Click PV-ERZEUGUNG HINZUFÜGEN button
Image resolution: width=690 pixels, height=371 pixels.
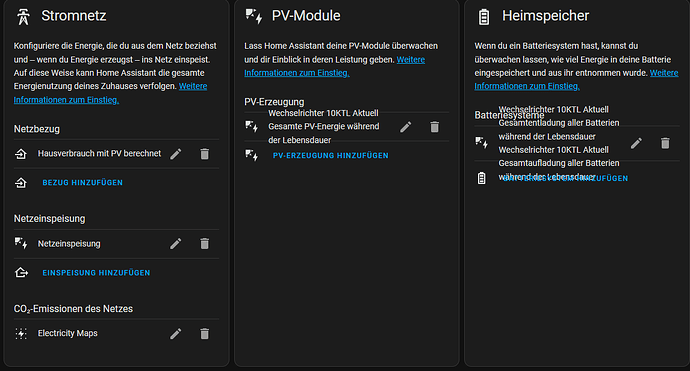331,155
